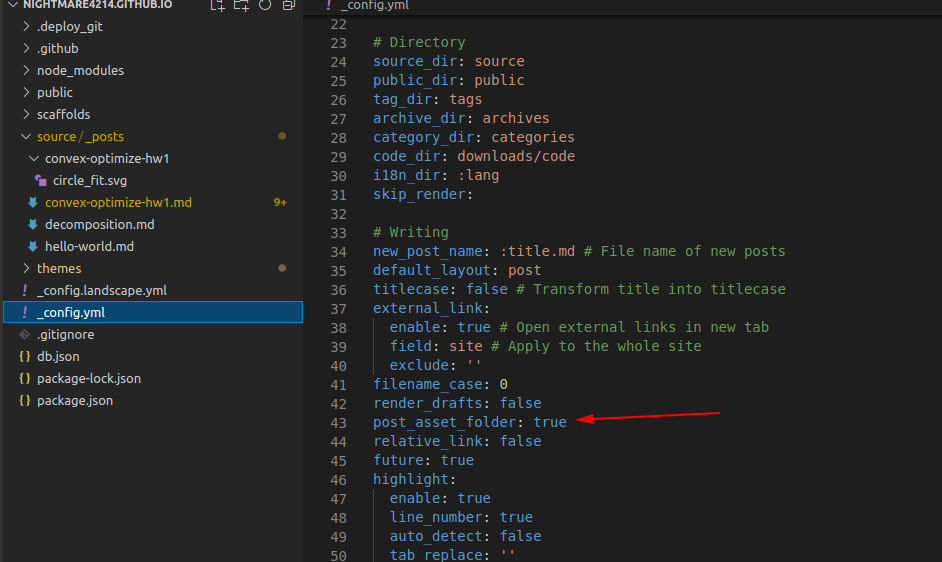The width and height of the screenshot is (942, 562).
Task: Click the New File icon in explorer header
Action: [217, 5]
